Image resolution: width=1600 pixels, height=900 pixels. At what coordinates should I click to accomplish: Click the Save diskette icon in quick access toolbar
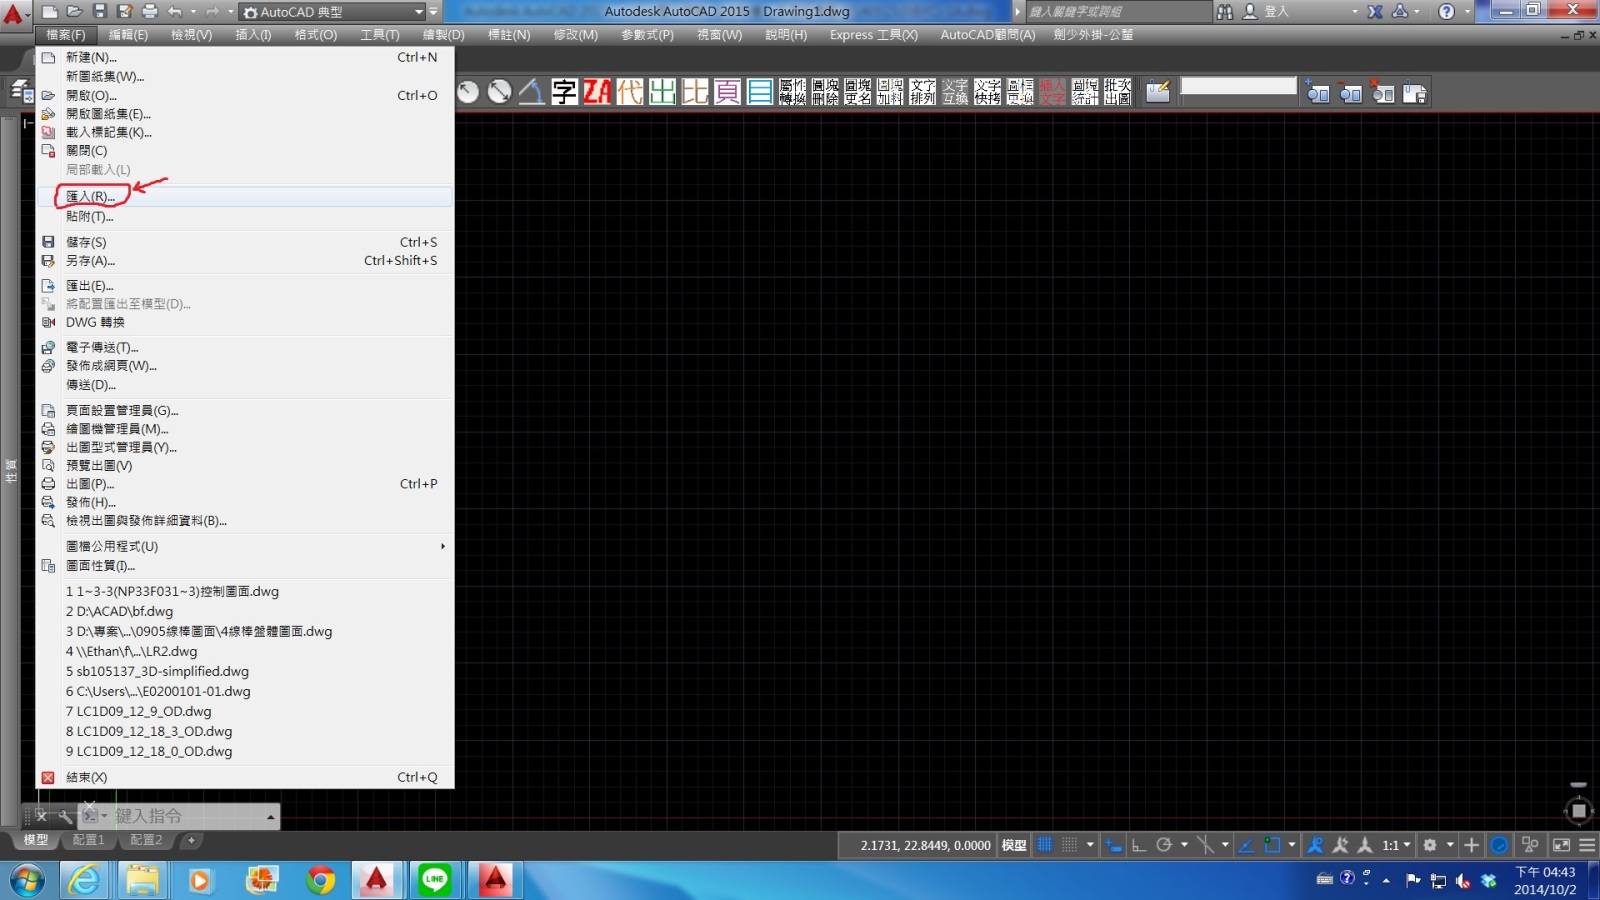[99, 12]
